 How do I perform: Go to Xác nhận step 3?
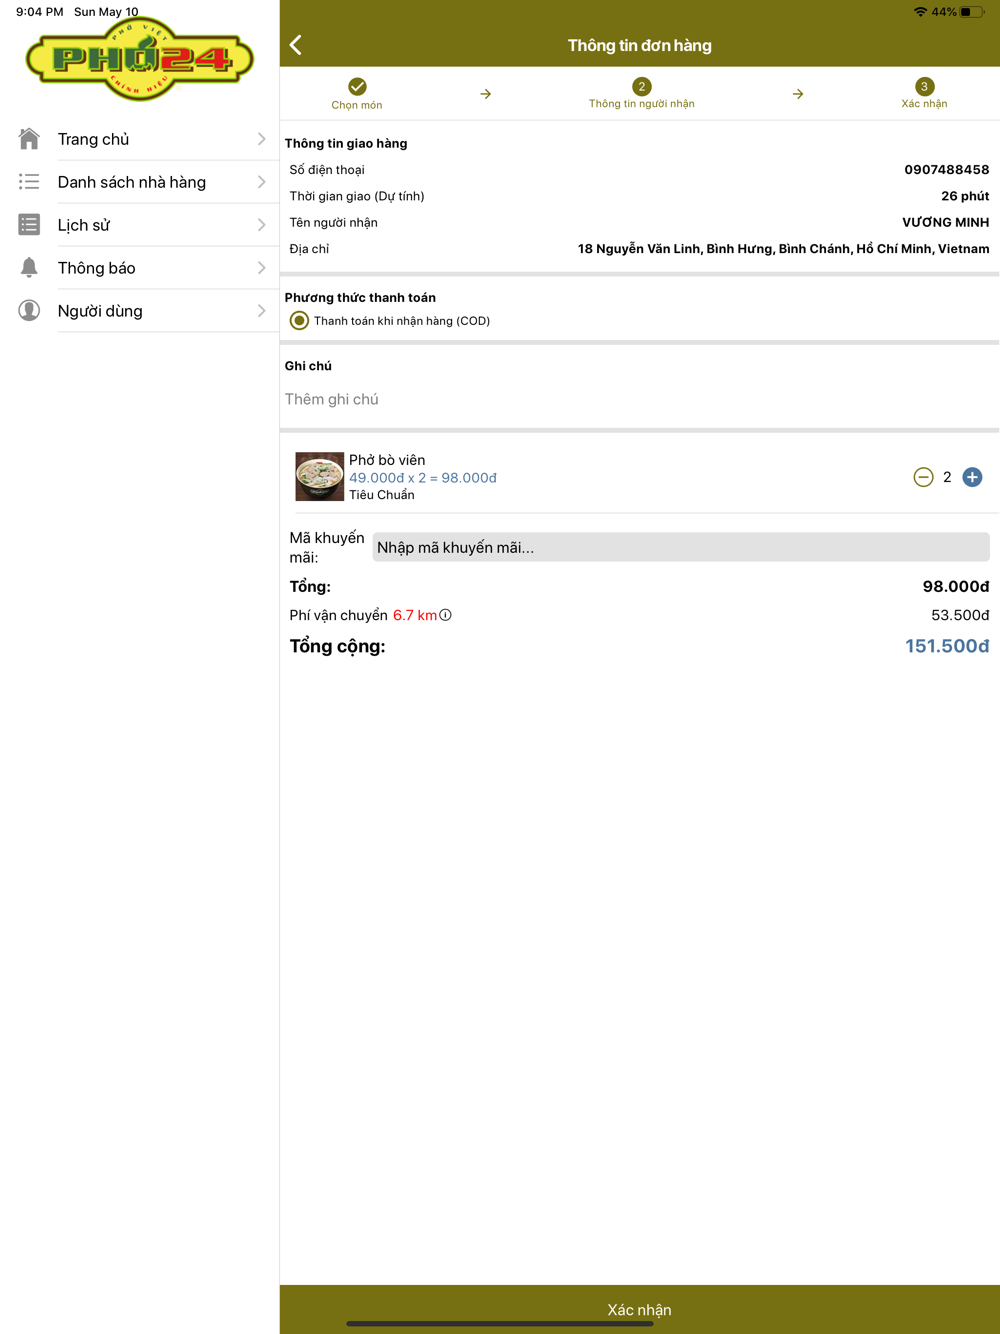(924, 94)
